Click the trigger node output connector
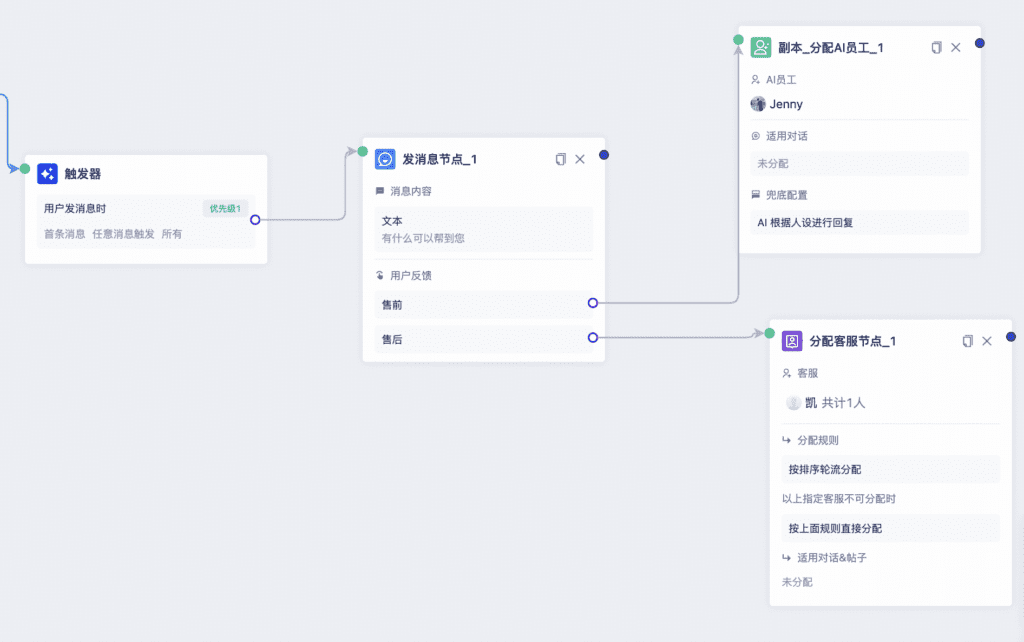Screen dimensions: 1024x642 click(x=255, y=220)
